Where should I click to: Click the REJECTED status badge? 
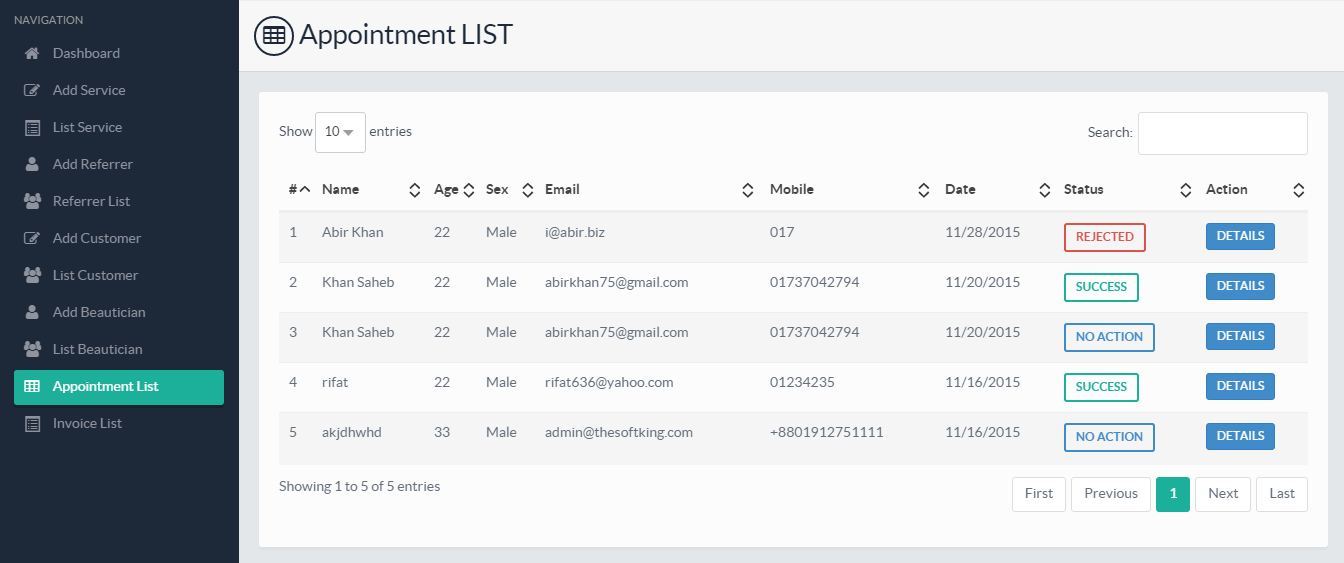[x=1104, y=237]
